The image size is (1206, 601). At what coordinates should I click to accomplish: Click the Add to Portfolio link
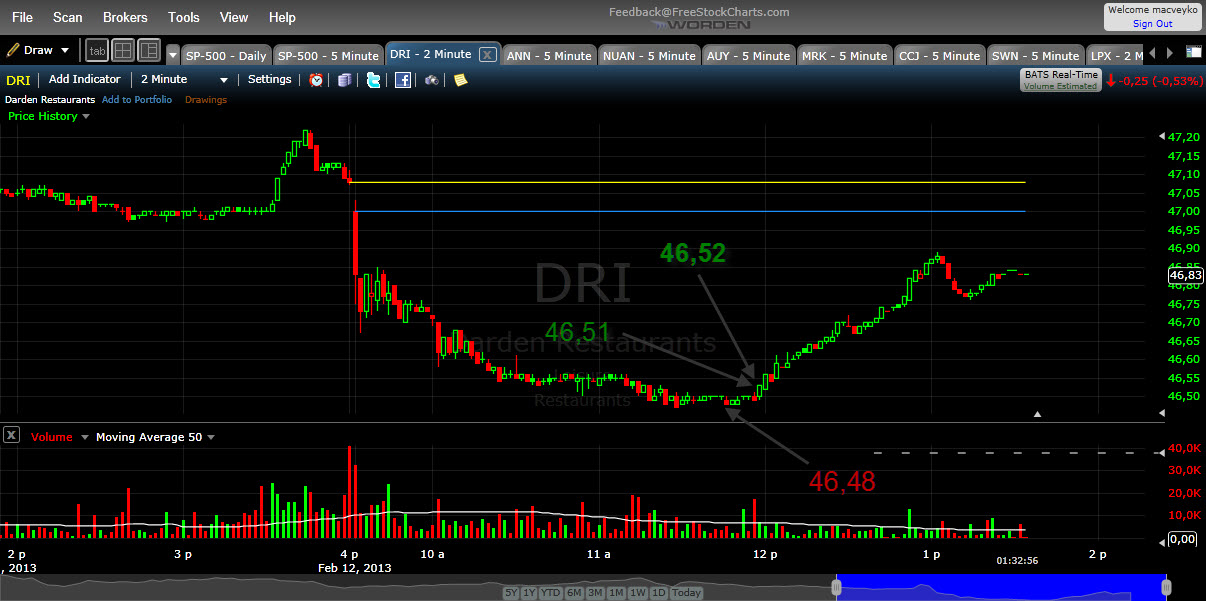click(137, 100)
